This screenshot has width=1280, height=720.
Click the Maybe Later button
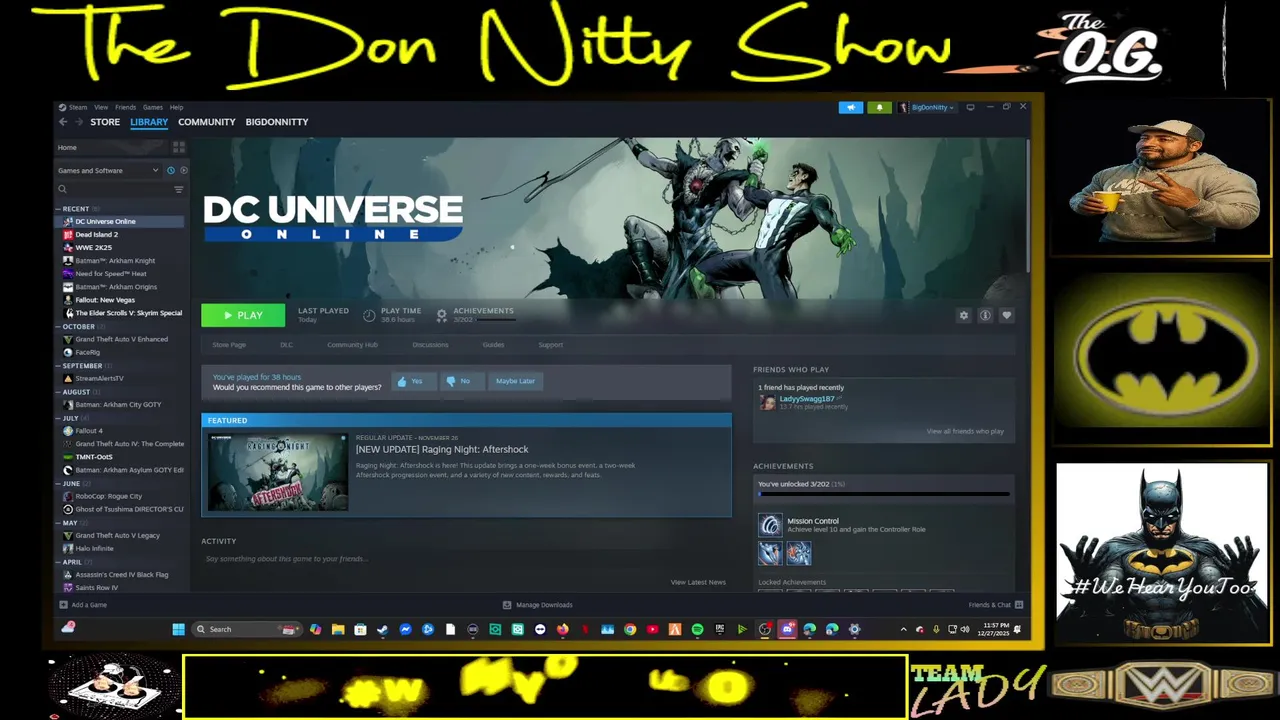(515, 381)
